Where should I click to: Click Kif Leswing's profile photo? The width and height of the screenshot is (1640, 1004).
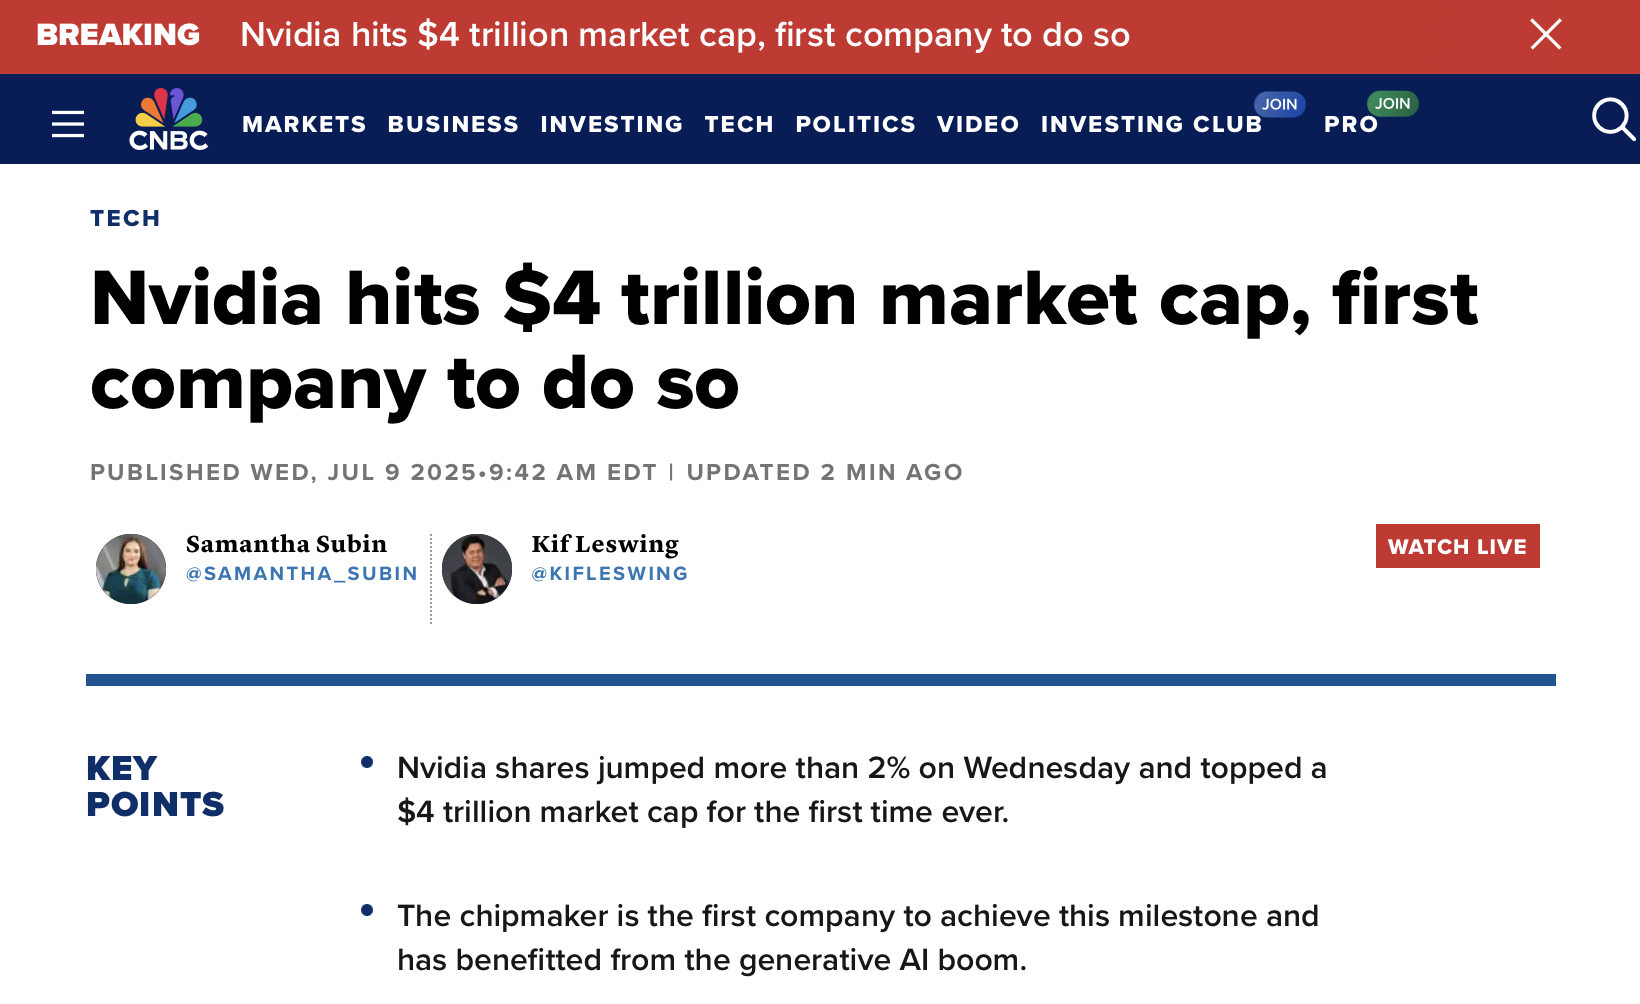click(477, 568)
